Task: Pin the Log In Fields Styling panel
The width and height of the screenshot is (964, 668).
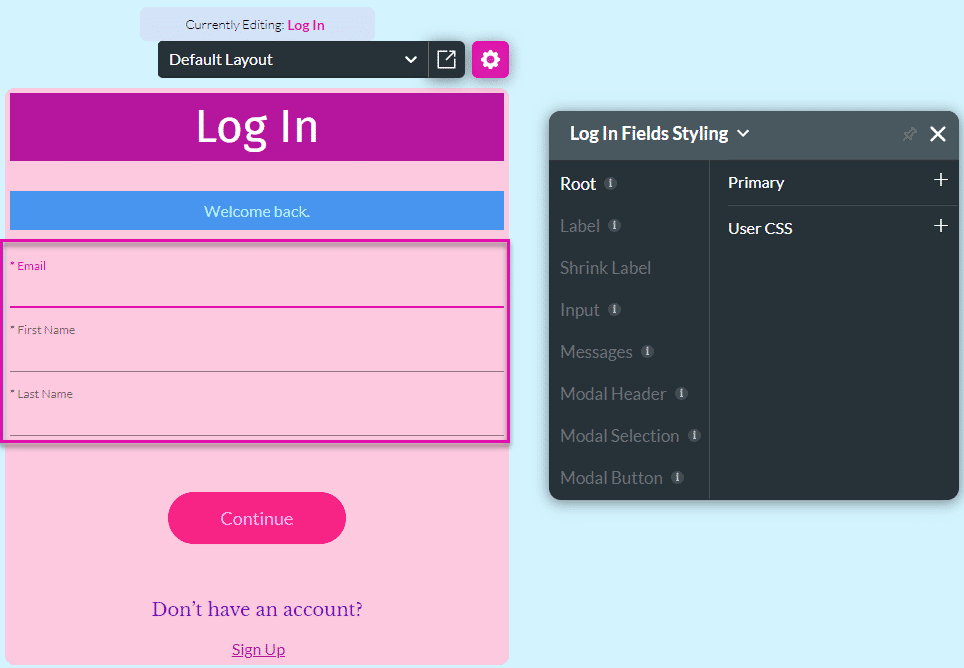Action: pyautogui.click(x=909, y=133)
